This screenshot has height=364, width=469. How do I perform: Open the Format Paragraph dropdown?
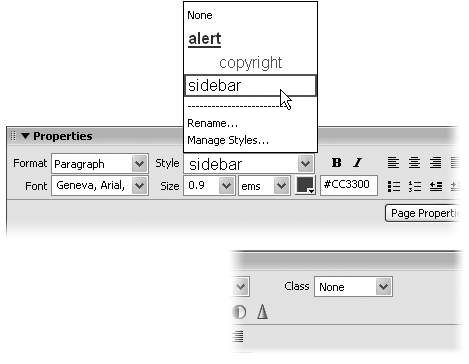coord(100,164)
